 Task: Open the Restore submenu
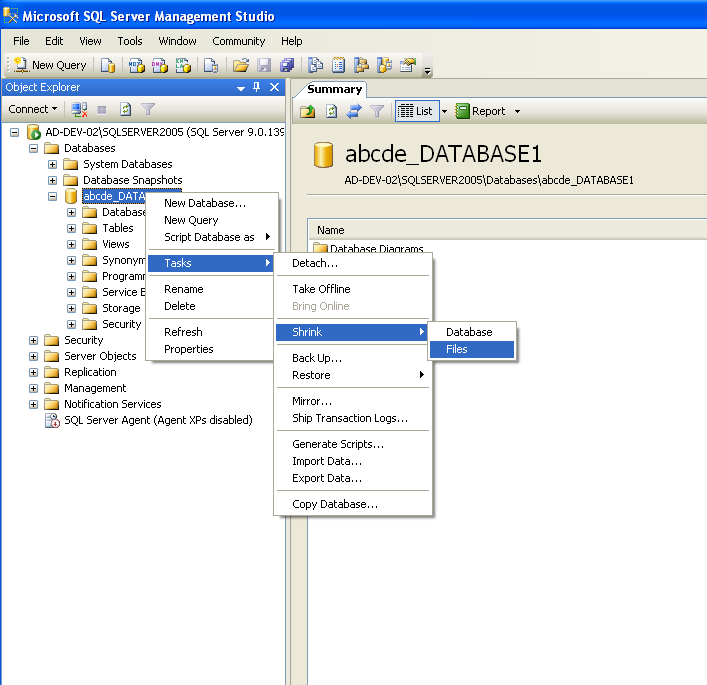click(353, 375)
